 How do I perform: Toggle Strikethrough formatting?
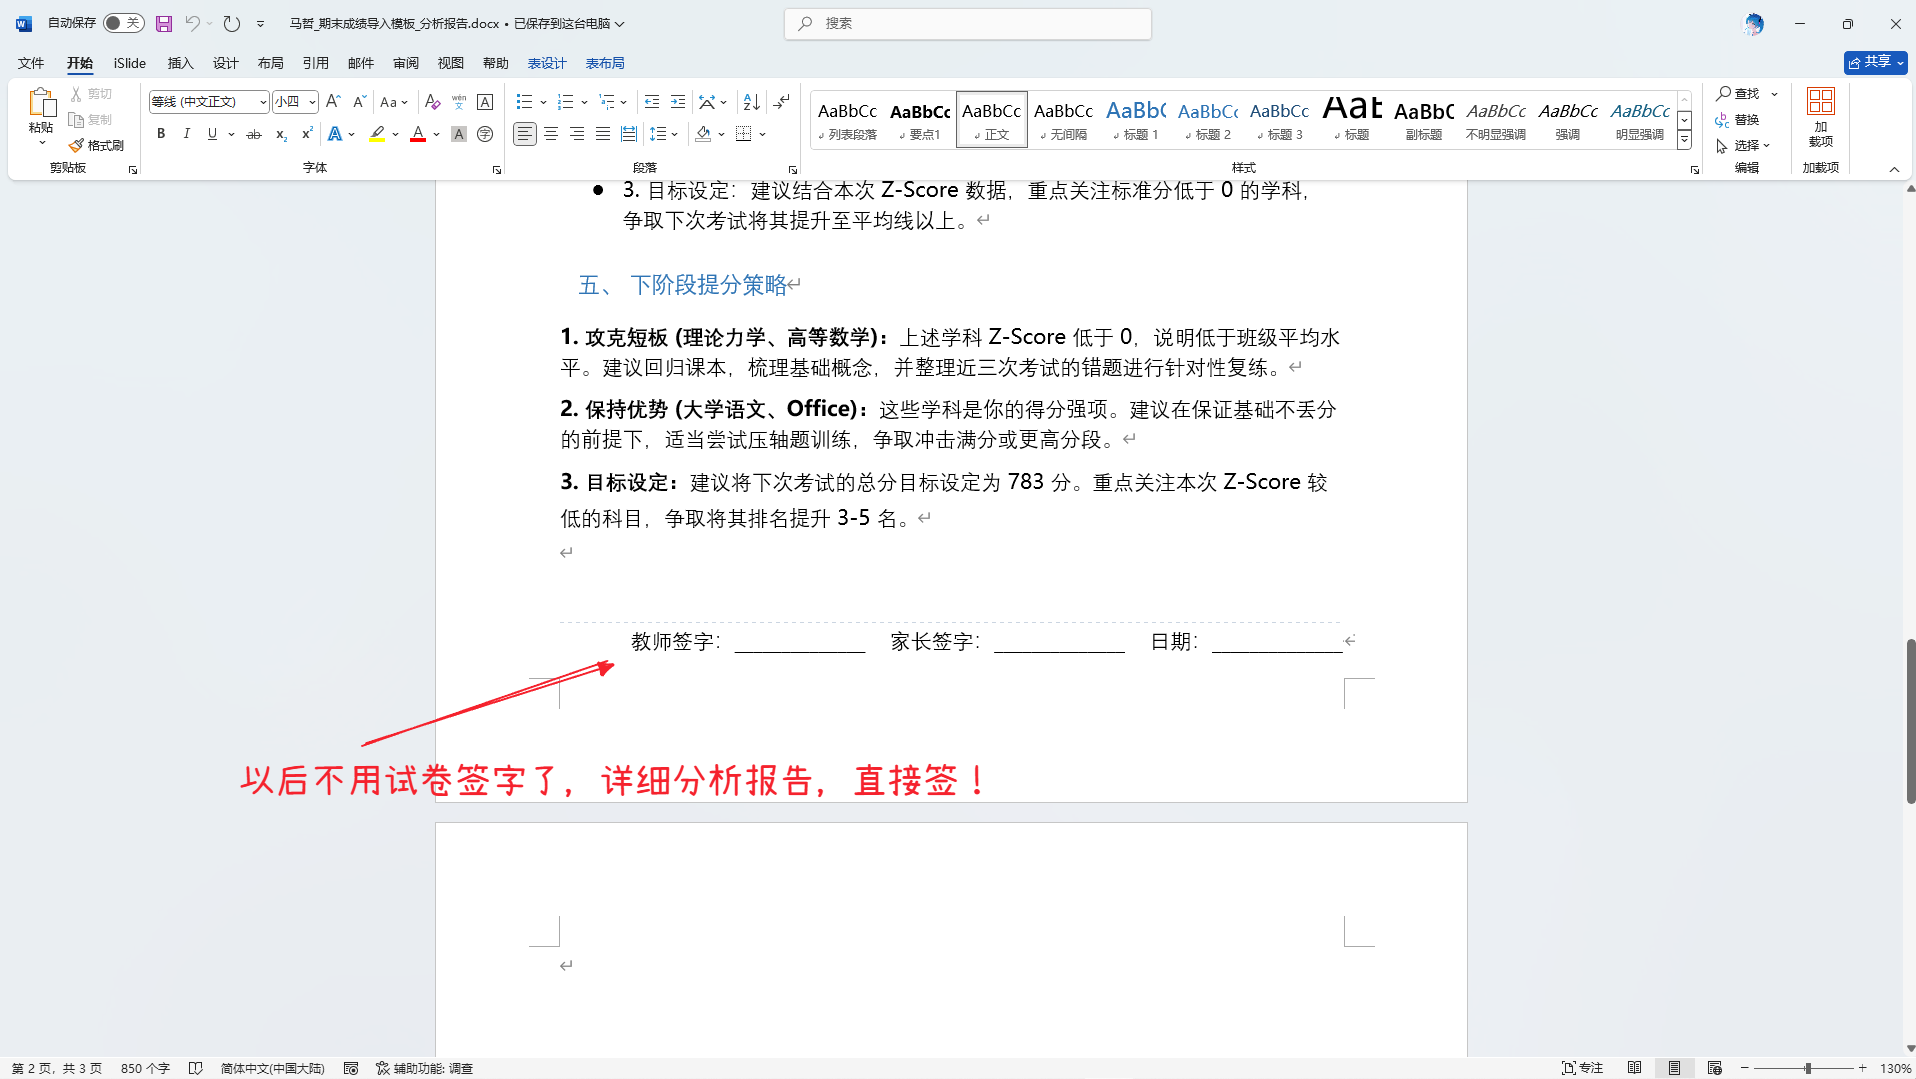click(x=254, y=134)
